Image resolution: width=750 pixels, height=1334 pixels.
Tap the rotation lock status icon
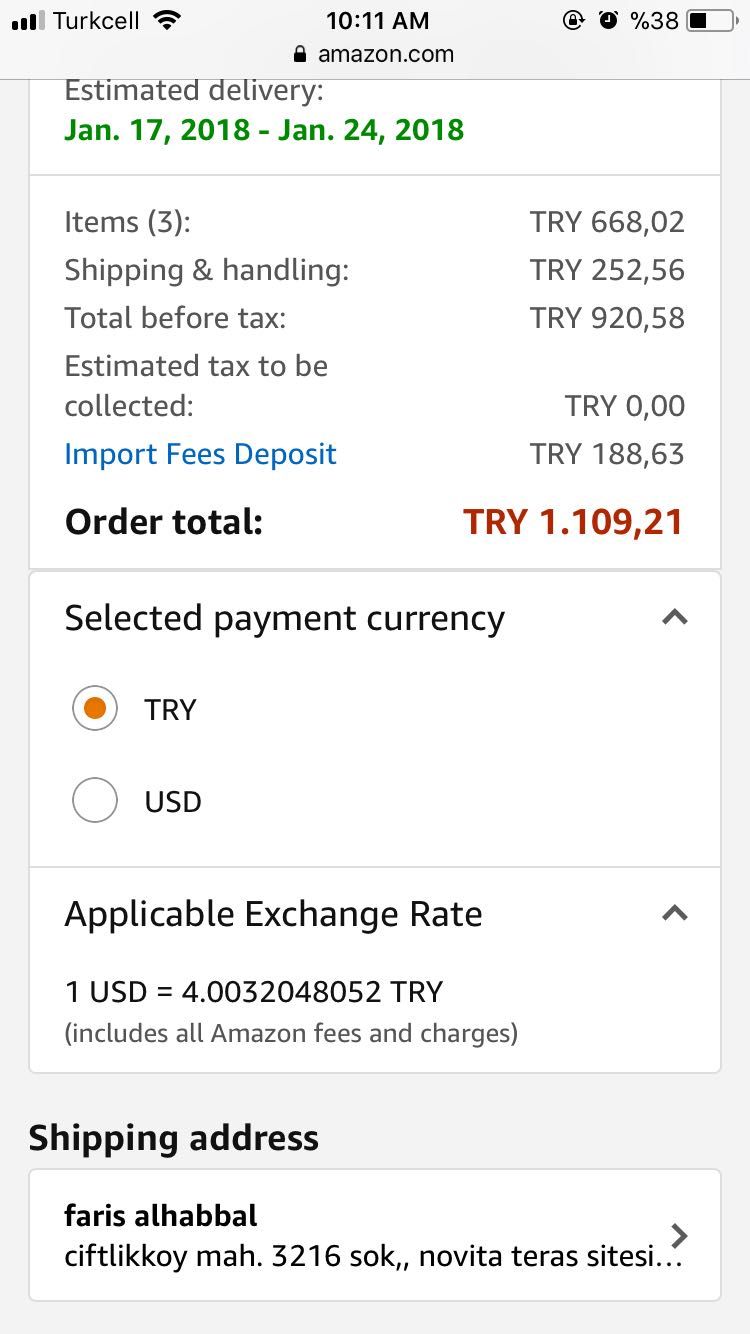tap(574, 20)
